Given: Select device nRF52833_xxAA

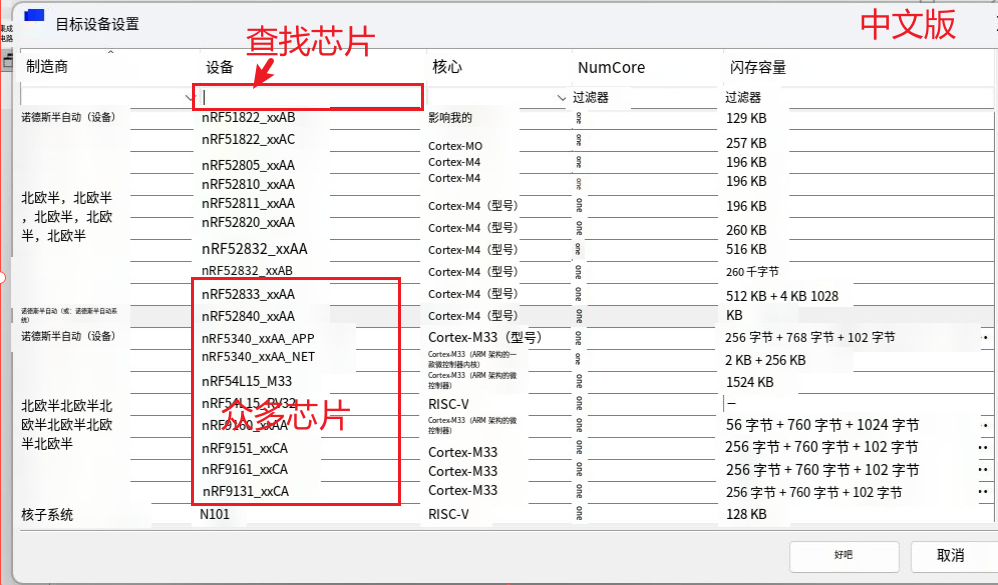Looking at the screenshot, I should coord(248,294).
